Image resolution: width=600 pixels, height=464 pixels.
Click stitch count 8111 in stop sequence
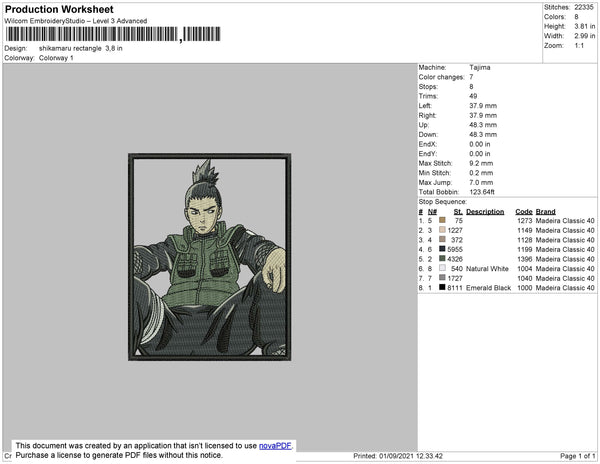[455, 288]
